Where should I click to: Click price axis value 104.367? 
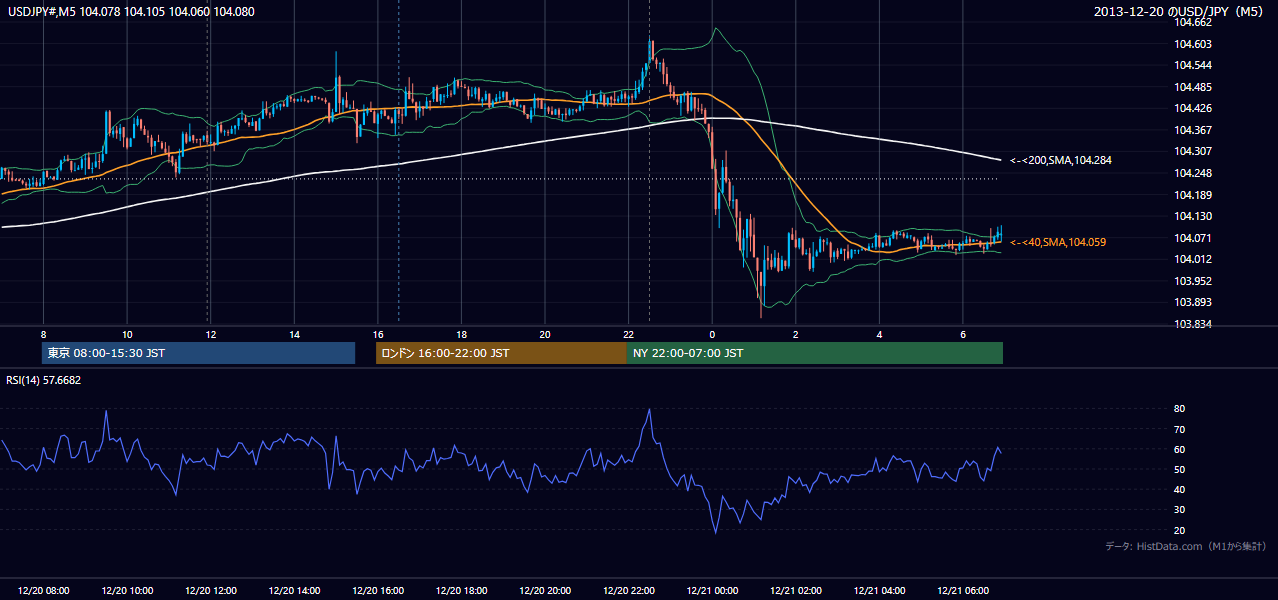point(1194,130)
